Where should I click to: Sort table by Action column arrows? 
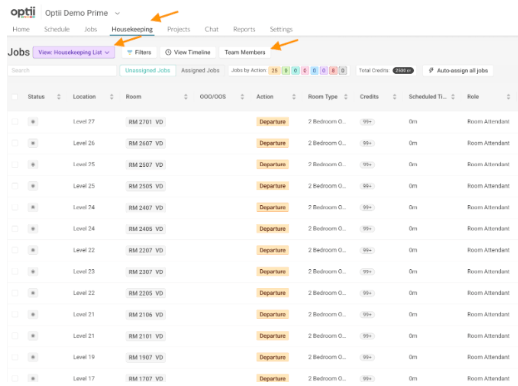click(294, 97)
